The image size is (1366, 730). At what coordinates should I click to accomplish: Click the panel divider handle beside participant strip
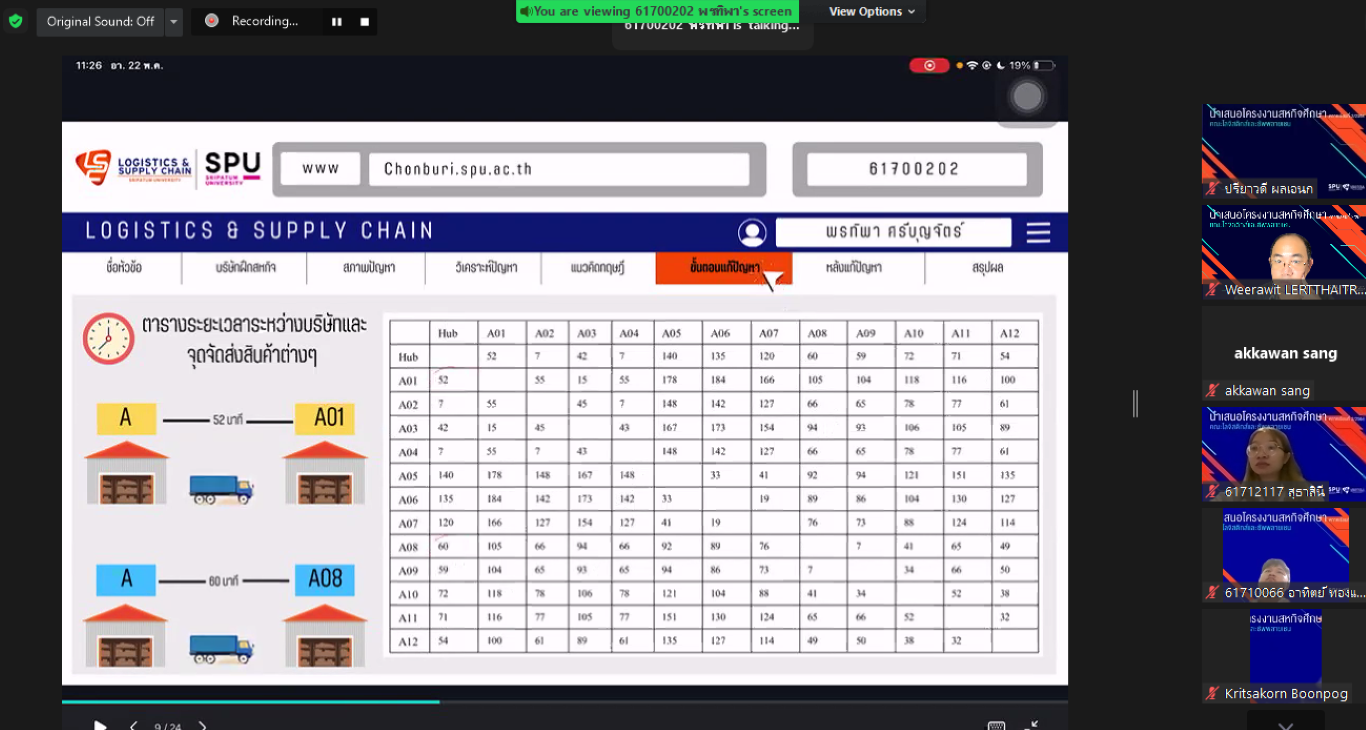[1135, 403]
